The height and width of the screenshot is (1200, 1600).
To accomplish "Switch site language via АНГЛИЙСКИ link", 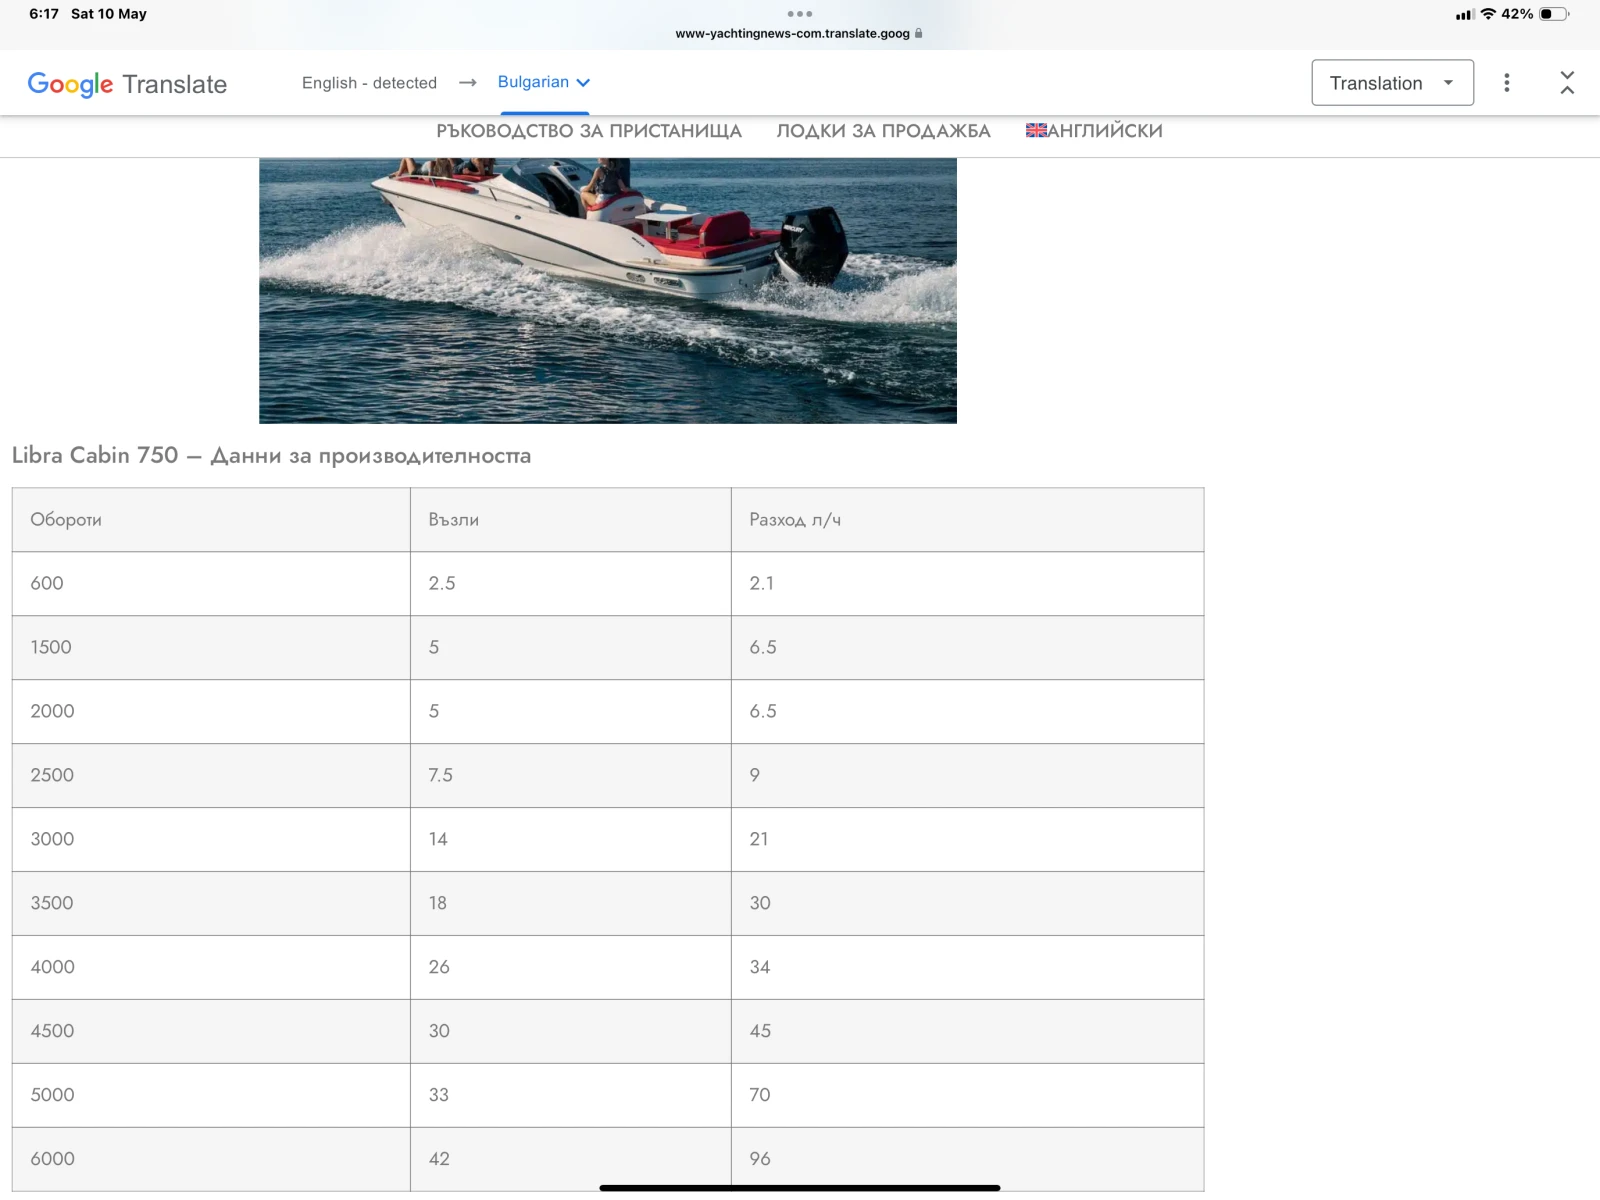I will pos(1104,131).
